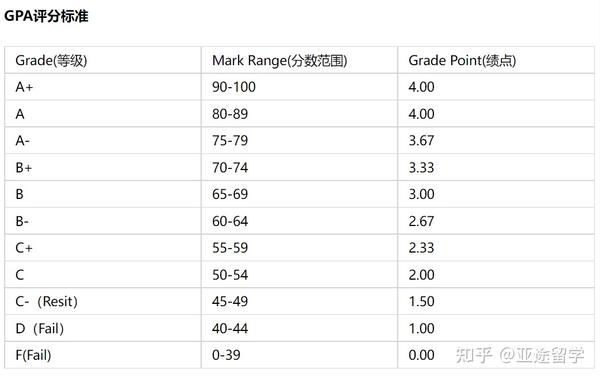The width and height of the screenshot is (600, 380).
Task: Select the C- (Resit) grade cell
Action: [x=103, y=301]
